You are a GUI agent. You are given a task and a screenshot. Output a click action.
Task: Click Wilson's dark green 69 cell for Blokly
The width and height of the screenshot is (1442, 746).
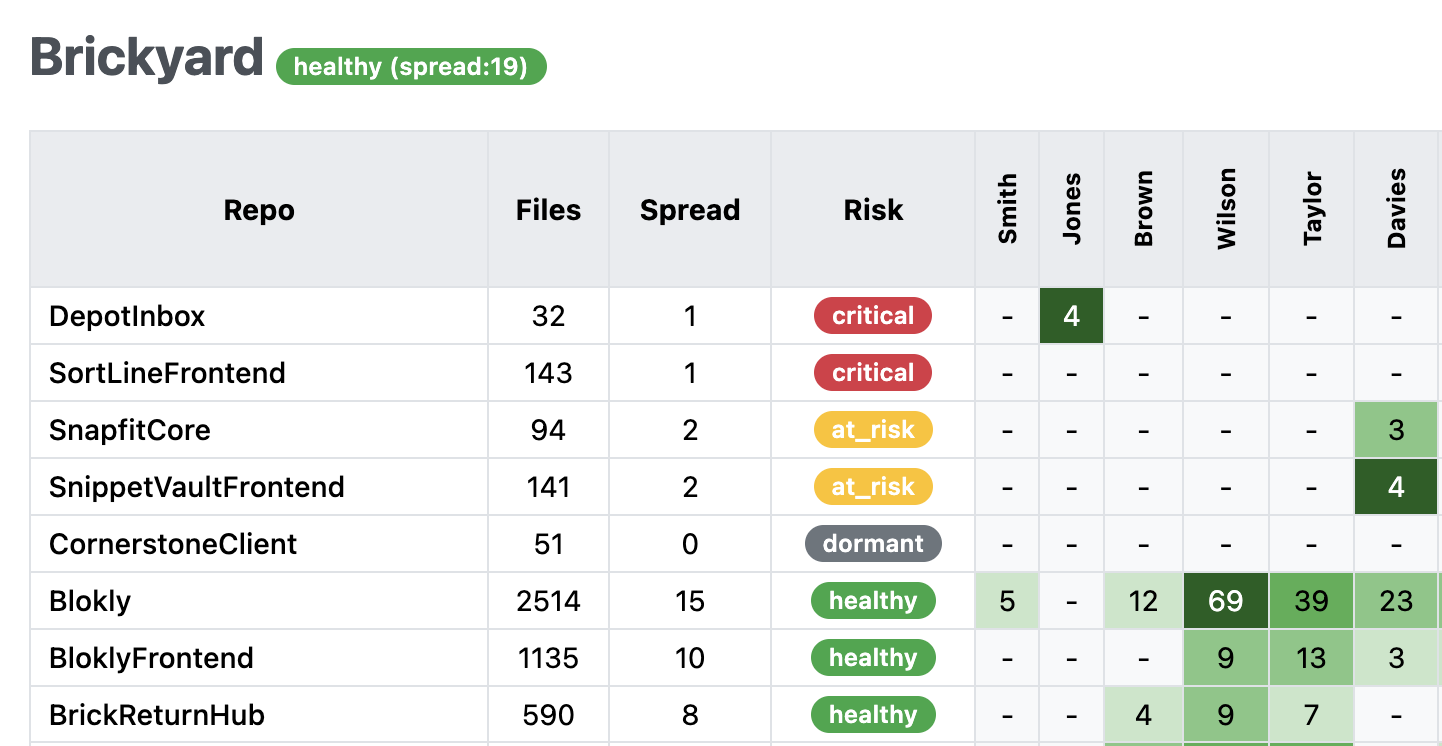point(1226,601)
